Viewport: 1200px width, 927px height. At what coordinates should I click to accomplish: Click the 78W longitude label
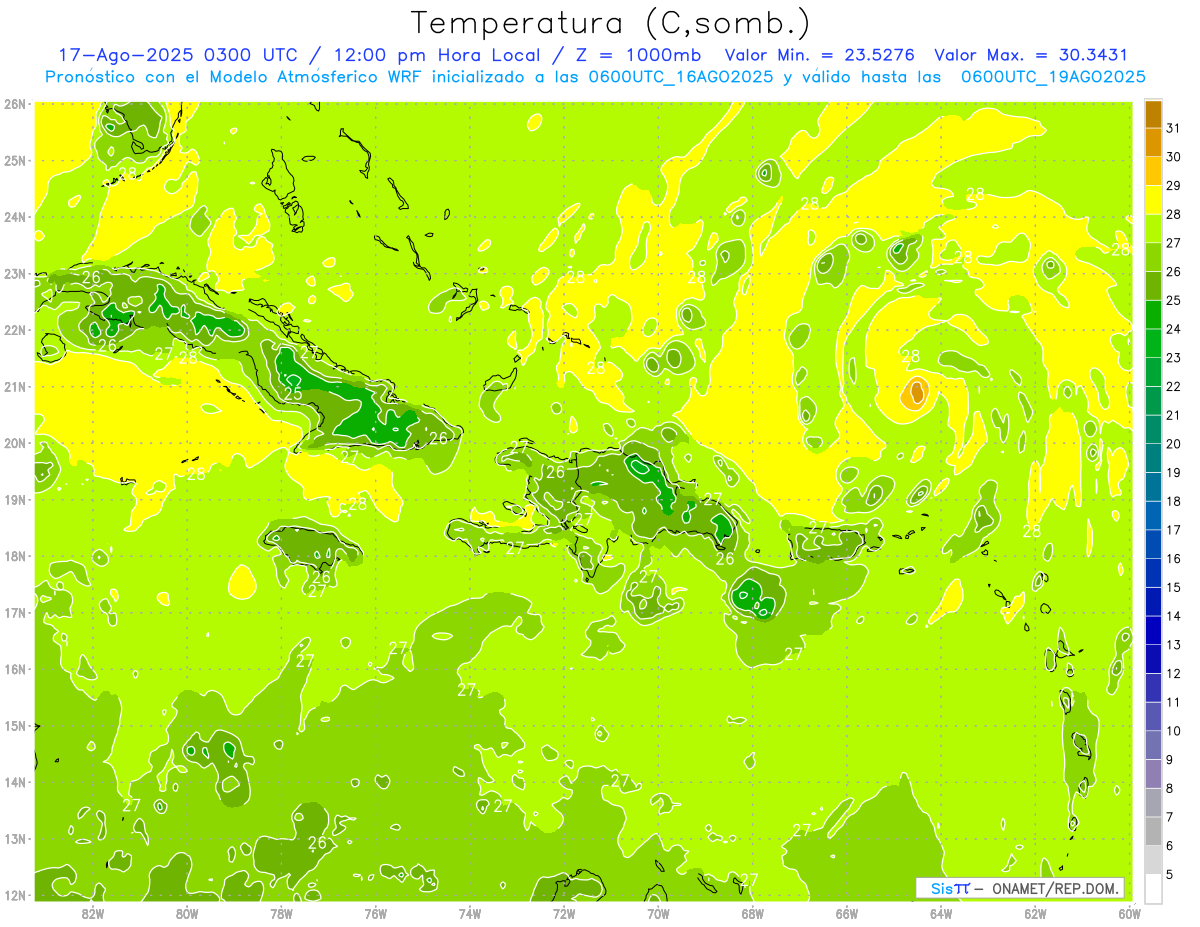coord(281,913)
